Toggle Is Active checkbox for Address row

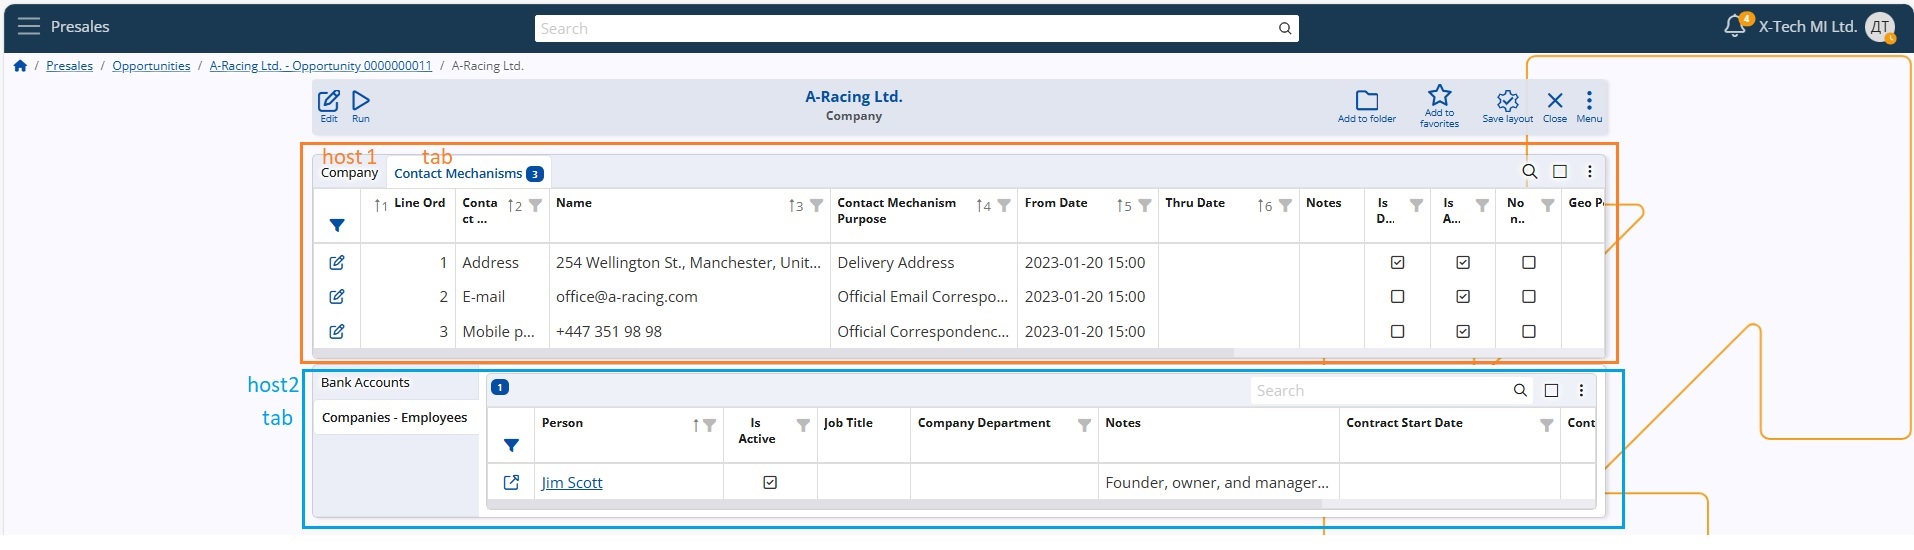[x=1463, y=263]
